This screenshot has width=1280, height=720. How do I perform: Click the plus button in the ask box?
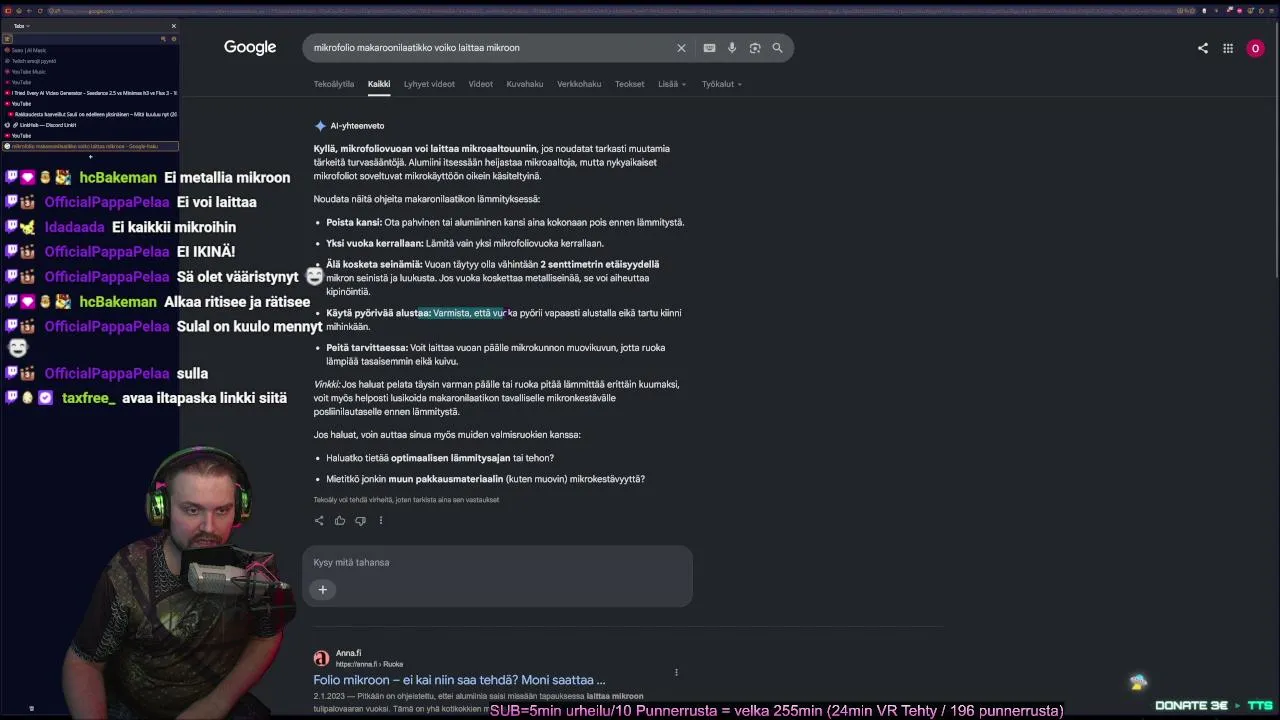(x=323, y=589)
